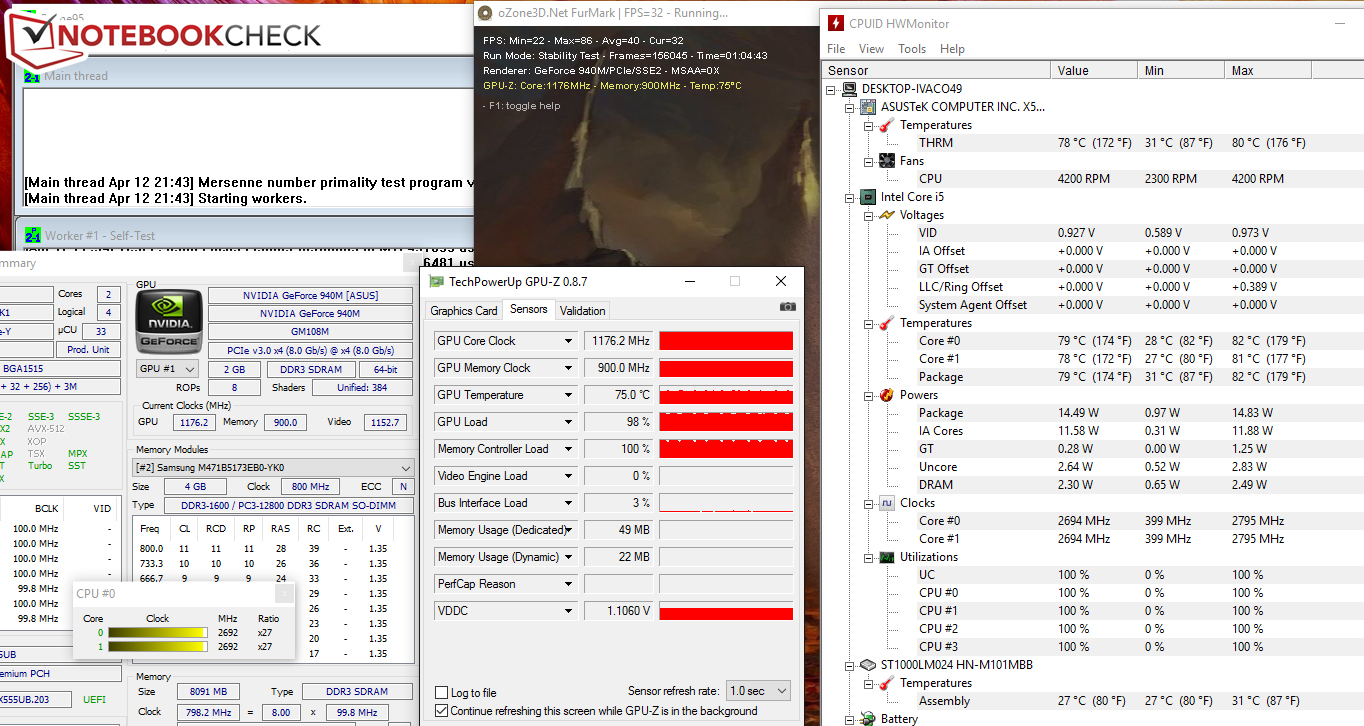Click the GPU Core Clock red graph

pos(726,341)
